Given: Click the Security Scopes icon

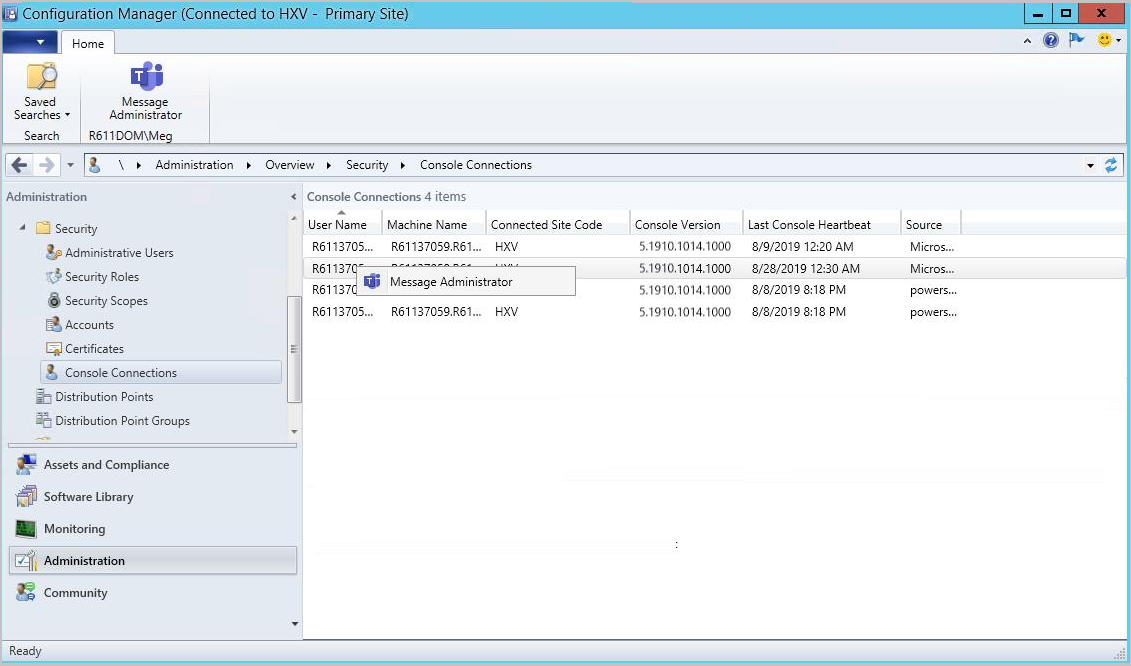Looking at the screenshot, I should (x=54, y=300).
